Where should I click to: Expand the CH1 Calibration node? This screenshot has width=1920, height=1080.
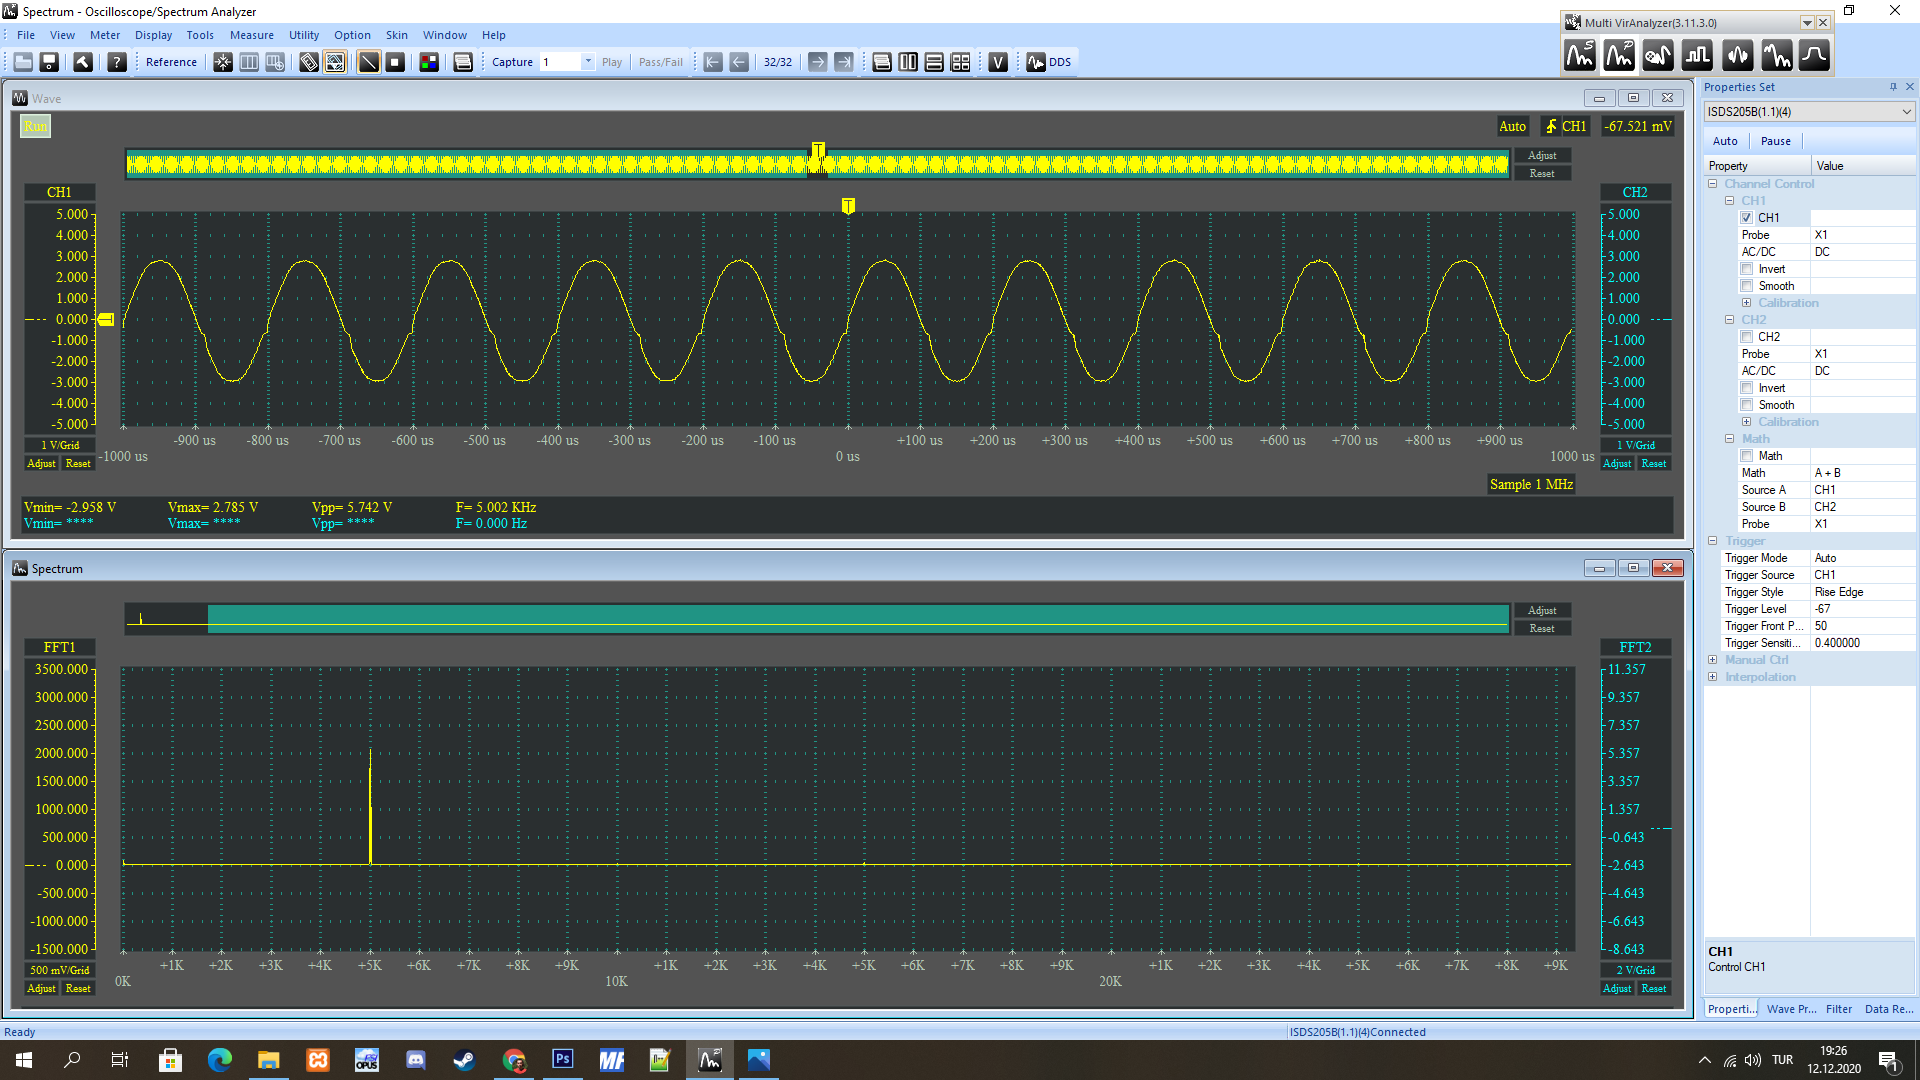pyautogui.click(x=1746, y=303)
